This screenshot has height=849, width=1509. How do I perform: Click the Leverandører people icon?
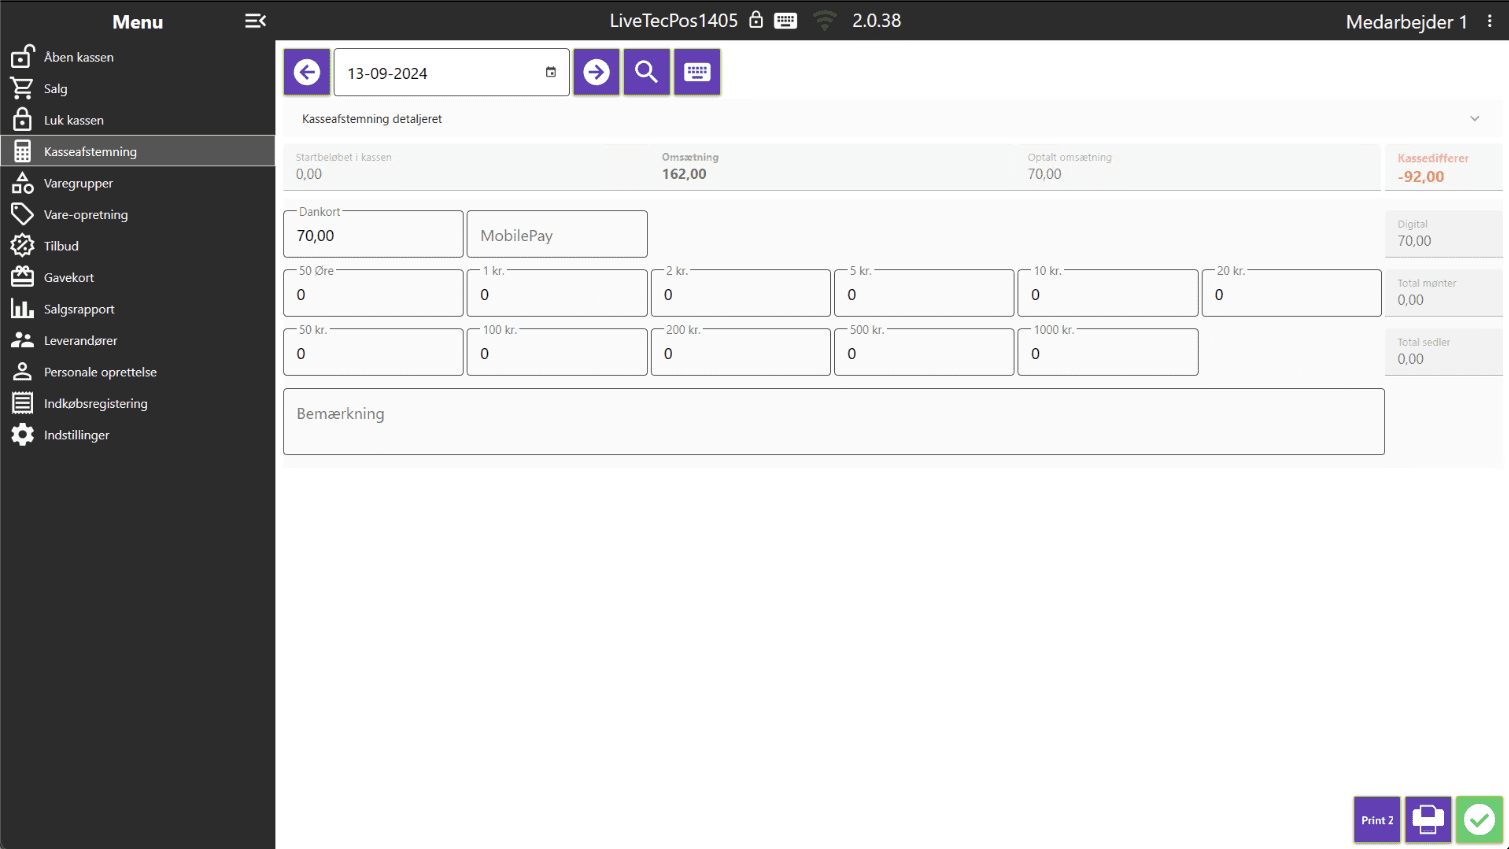coord(22,340)
